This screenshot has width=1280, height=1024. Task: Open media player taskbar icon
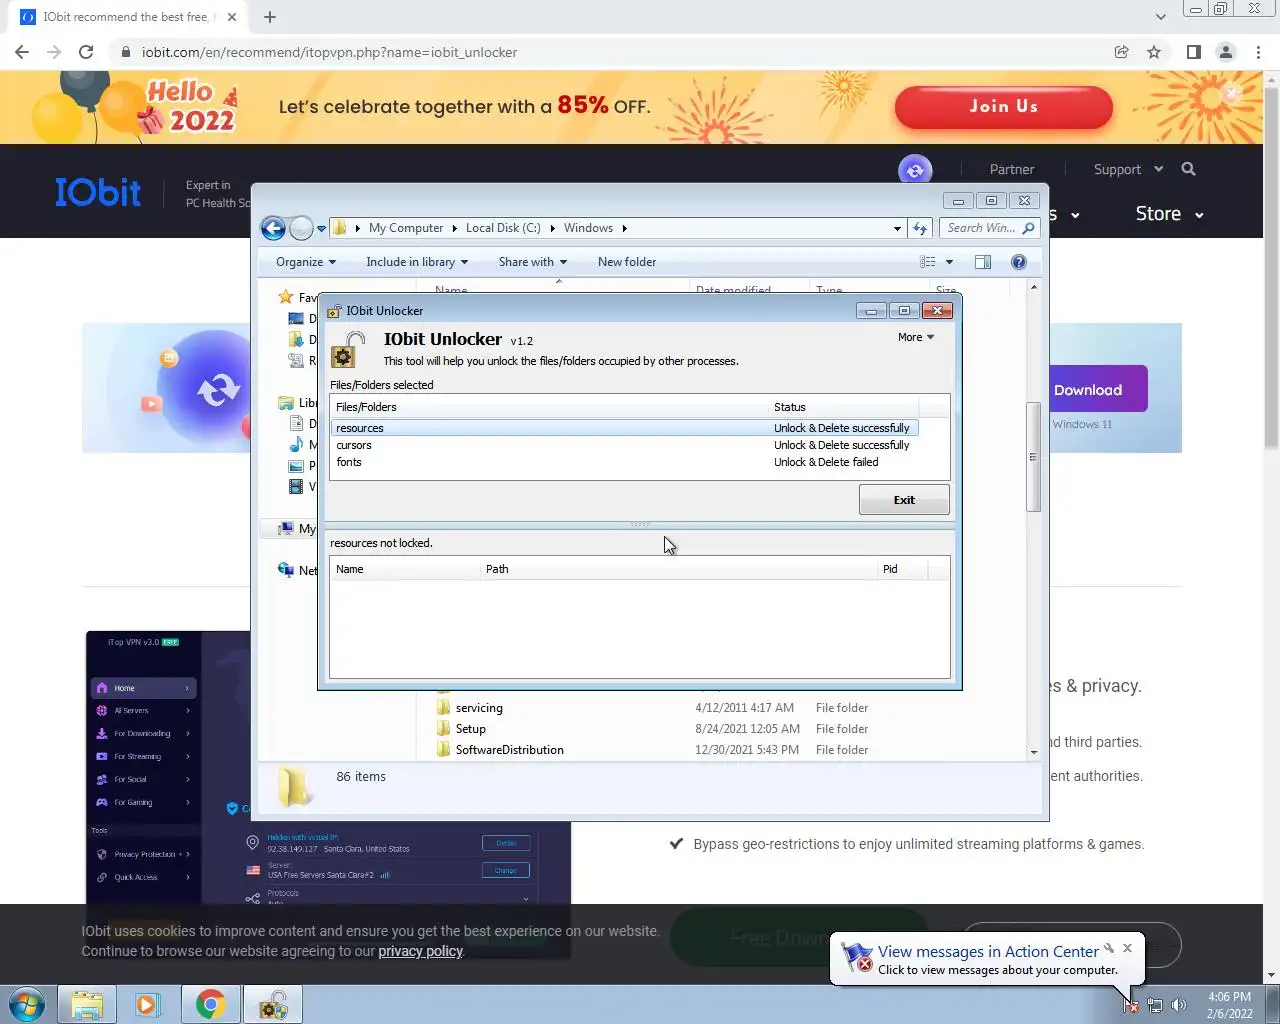pos(148,1004)
